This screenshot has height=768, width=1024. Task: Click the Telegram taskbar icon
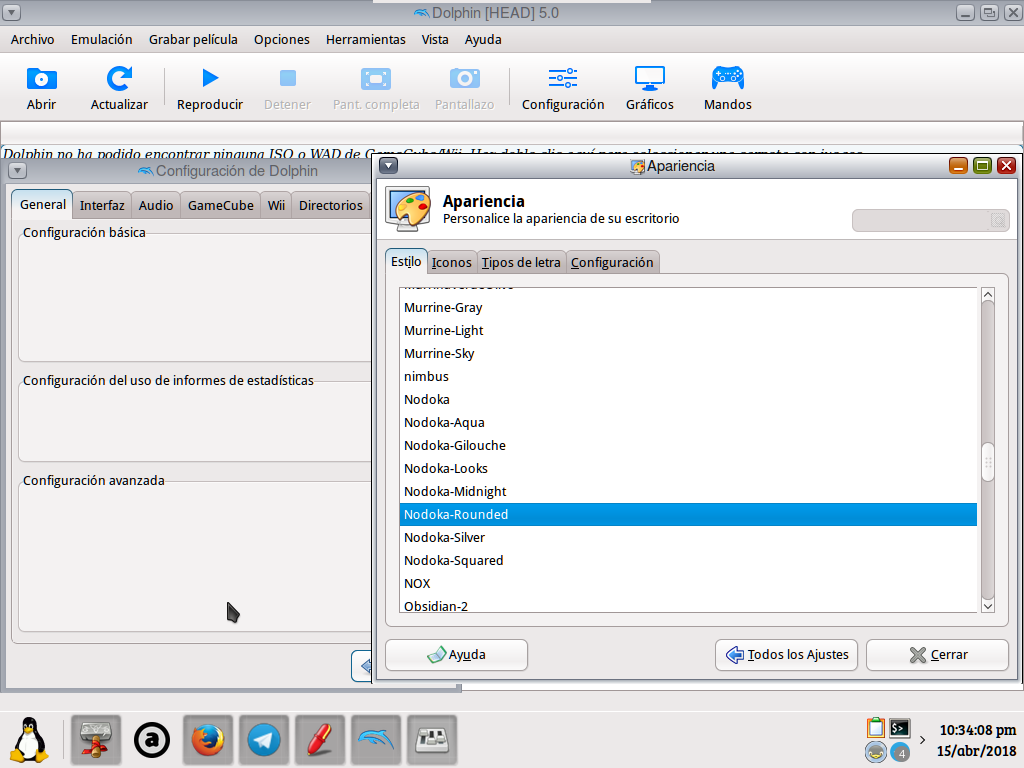(264, 741)
